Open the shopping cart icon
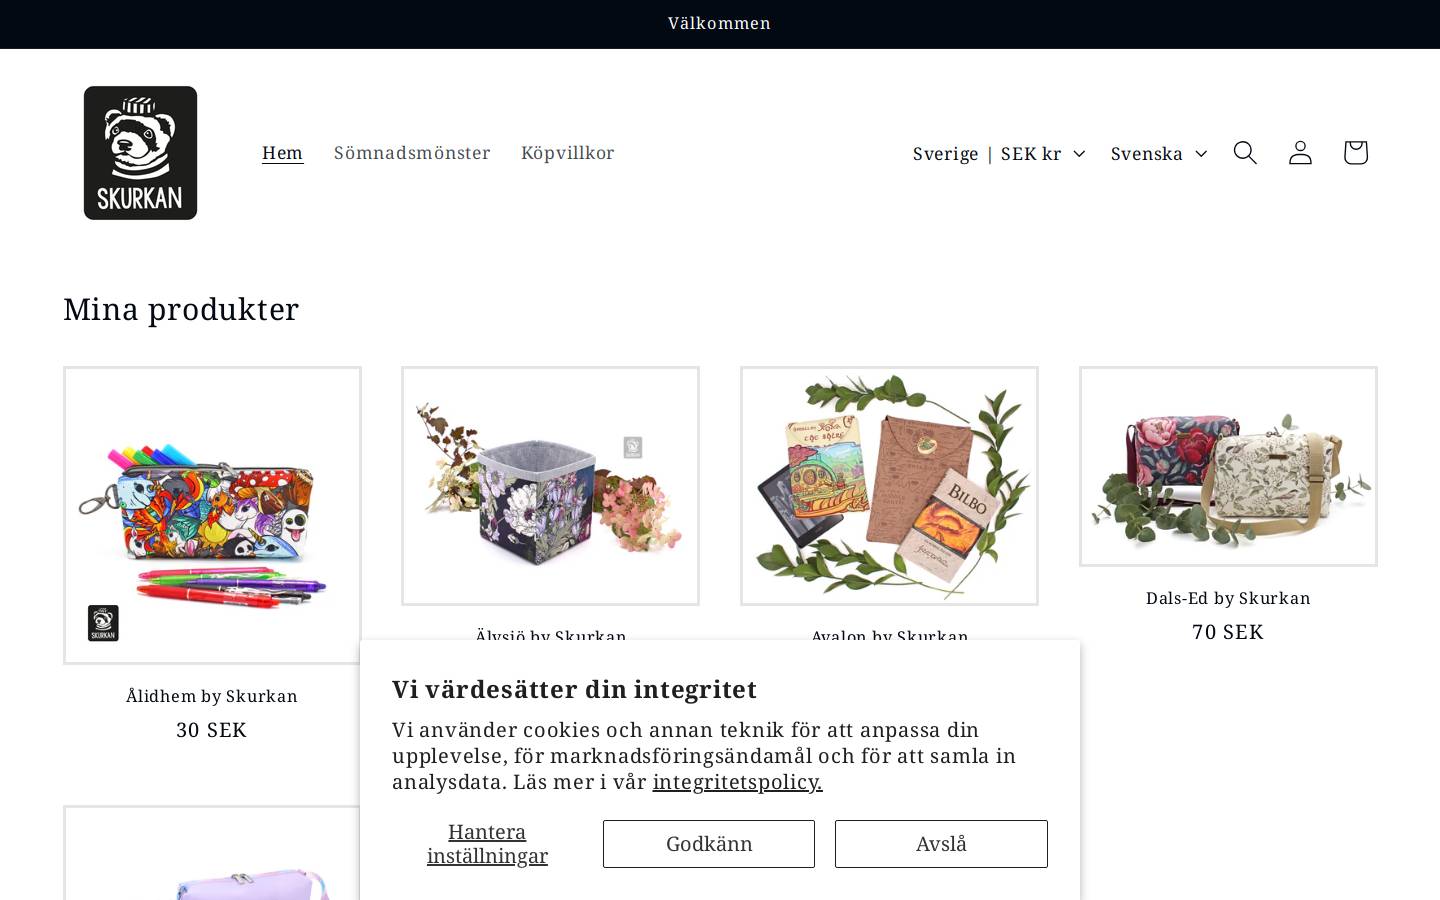Image resolution: width=1440 pixels, height=900 pixels. coord(1355,152)
